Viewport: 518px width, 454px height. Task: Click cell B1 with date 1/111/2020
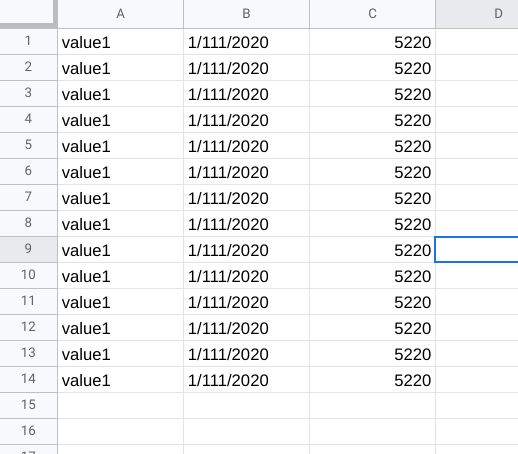pos(246,42)
